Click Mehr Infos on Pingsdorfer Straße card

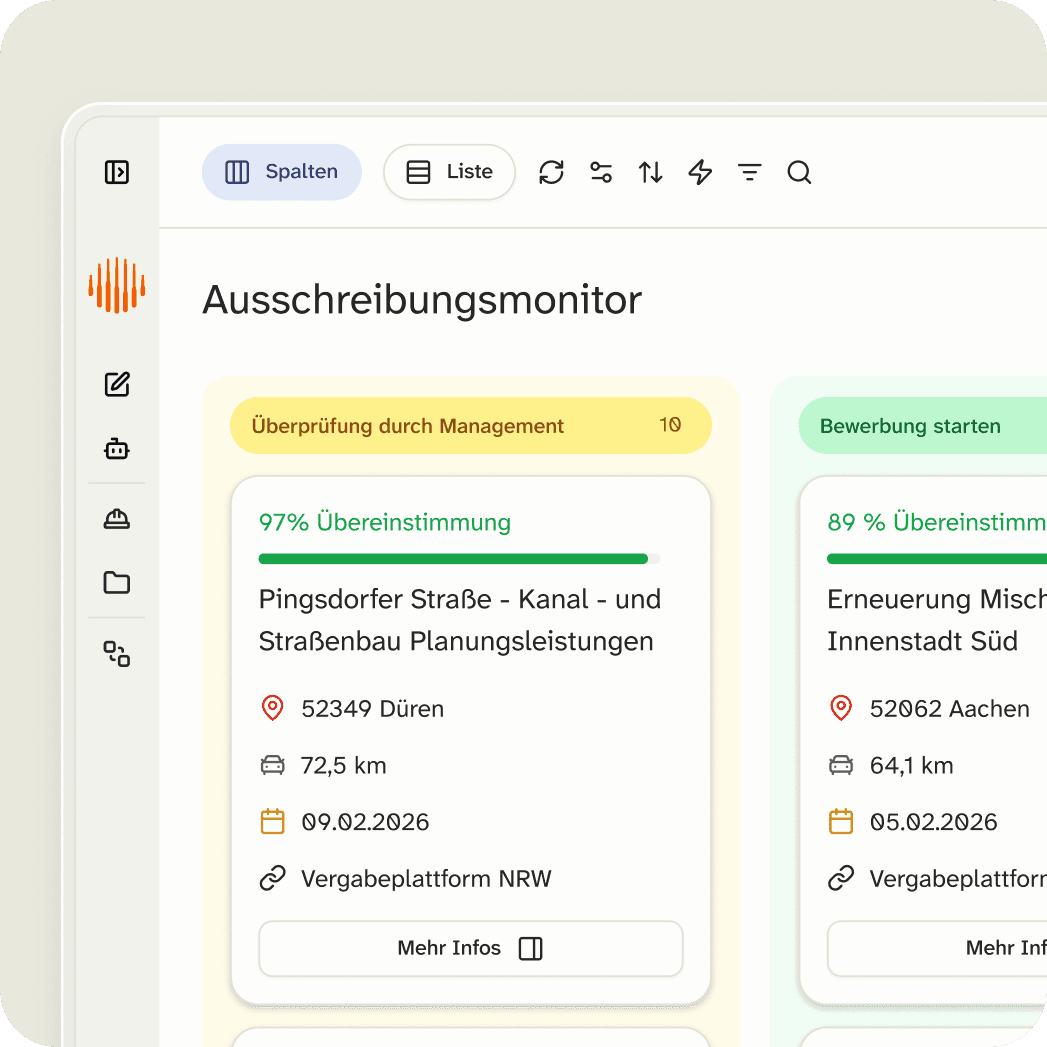(x=471, y=948)
